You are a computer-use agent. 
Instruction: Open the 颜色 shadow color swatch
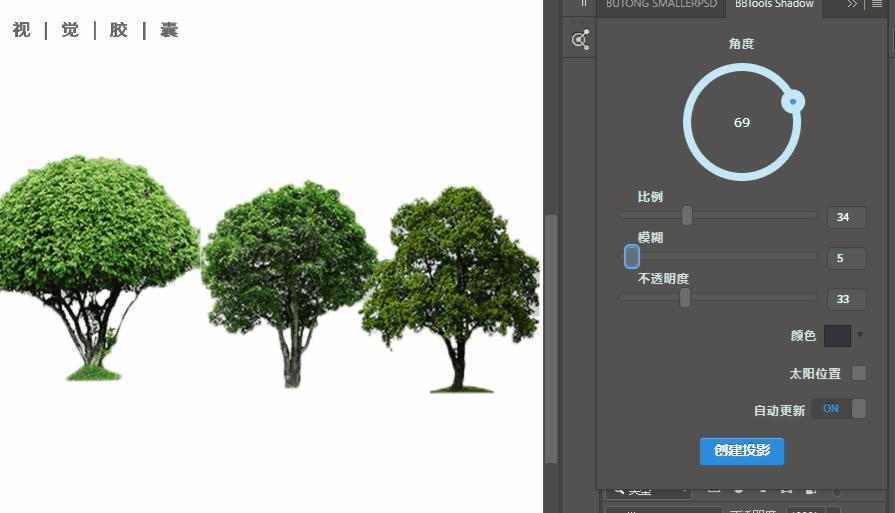click(x=837, y=335)
